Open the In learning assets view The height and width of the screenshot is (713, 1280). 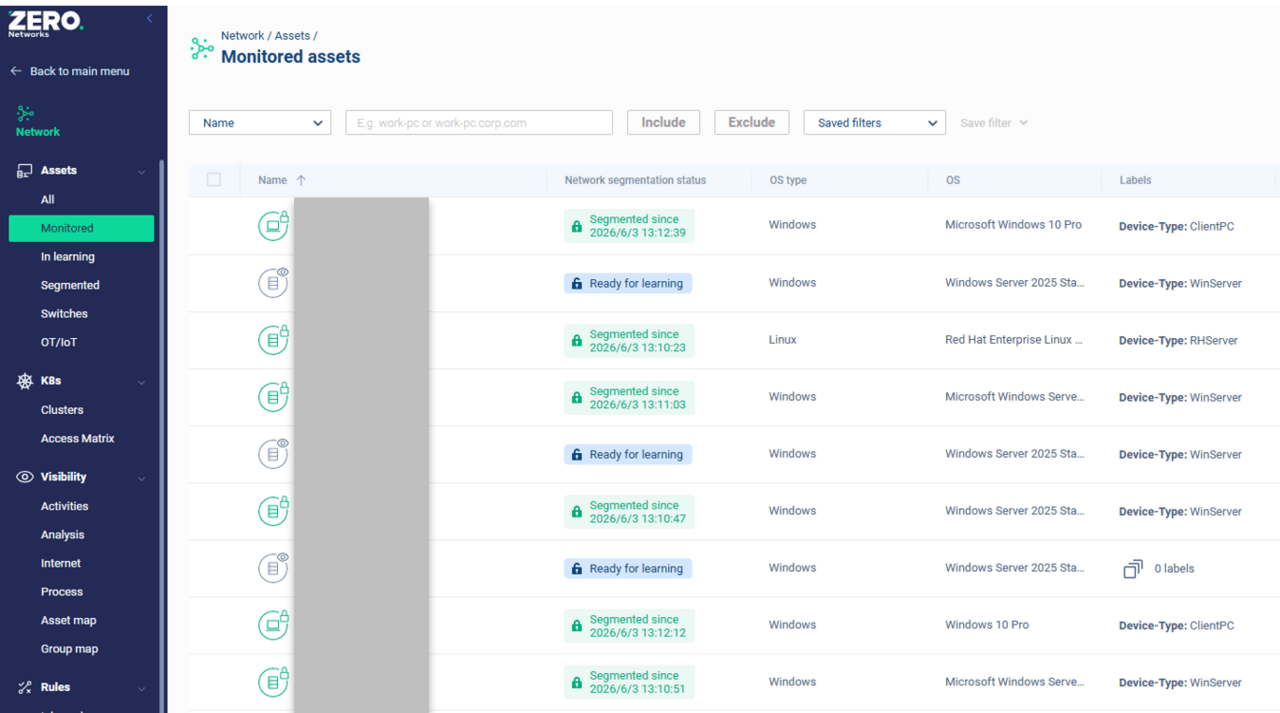tap(68, 257)
